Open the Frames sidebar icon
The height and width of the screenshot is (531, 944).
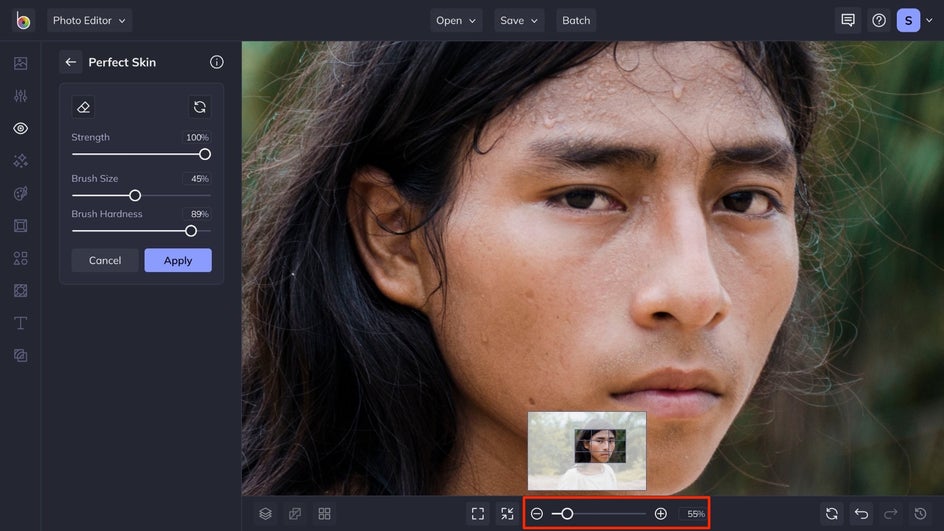[x=20, y=226]
